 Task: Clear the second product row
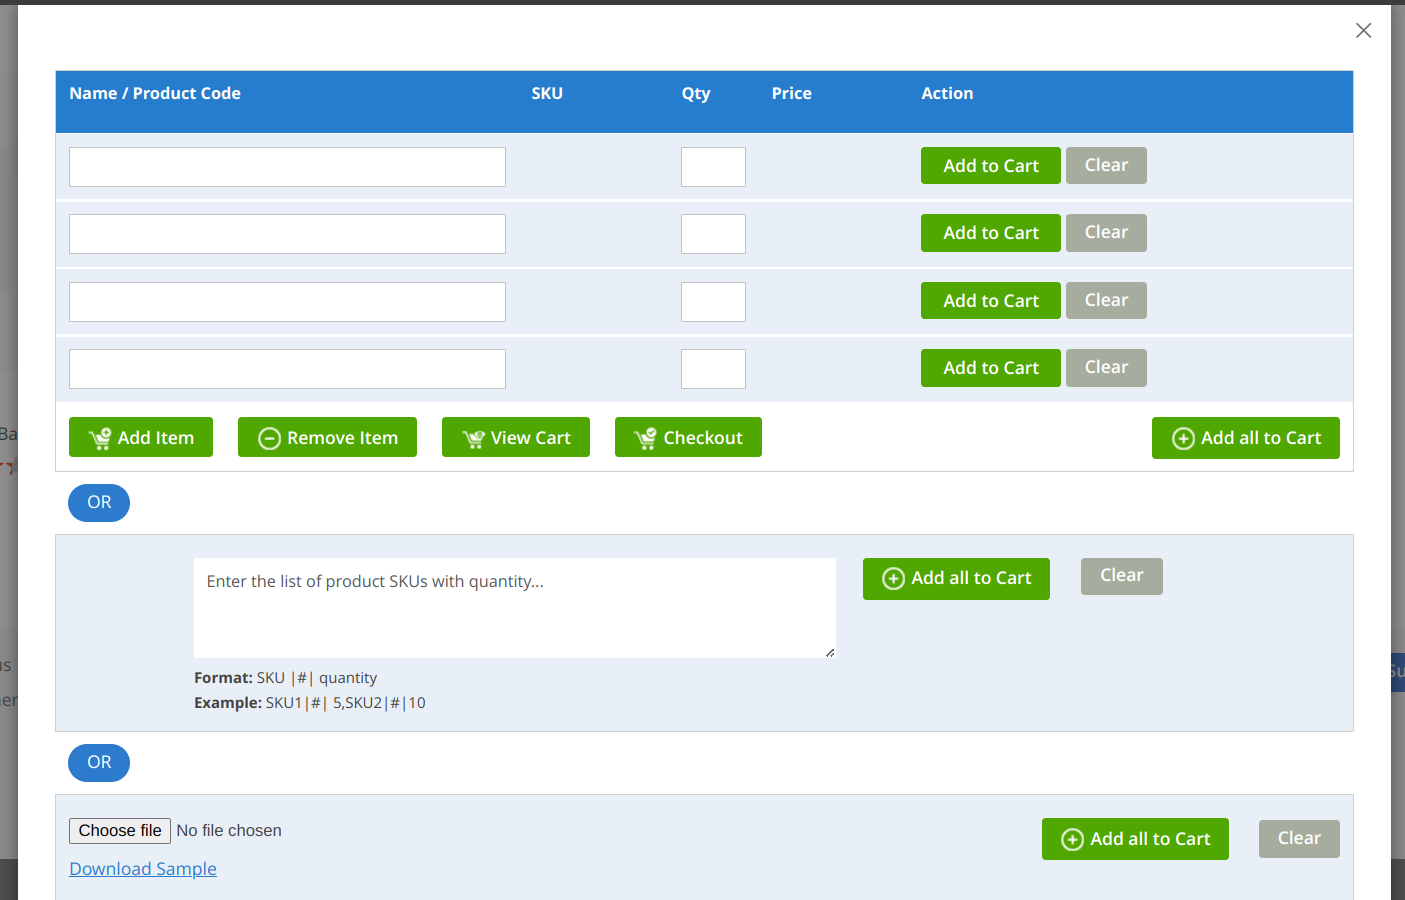1105,233
